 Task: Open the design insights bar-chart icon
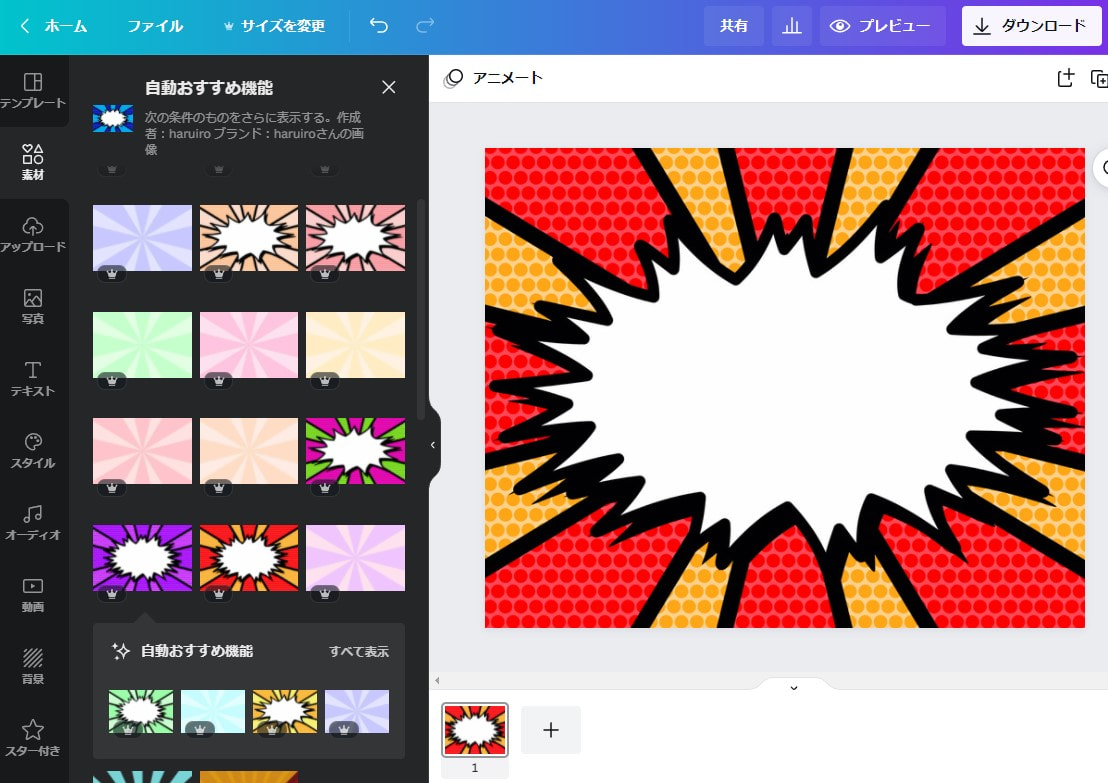tap(791, 25)
